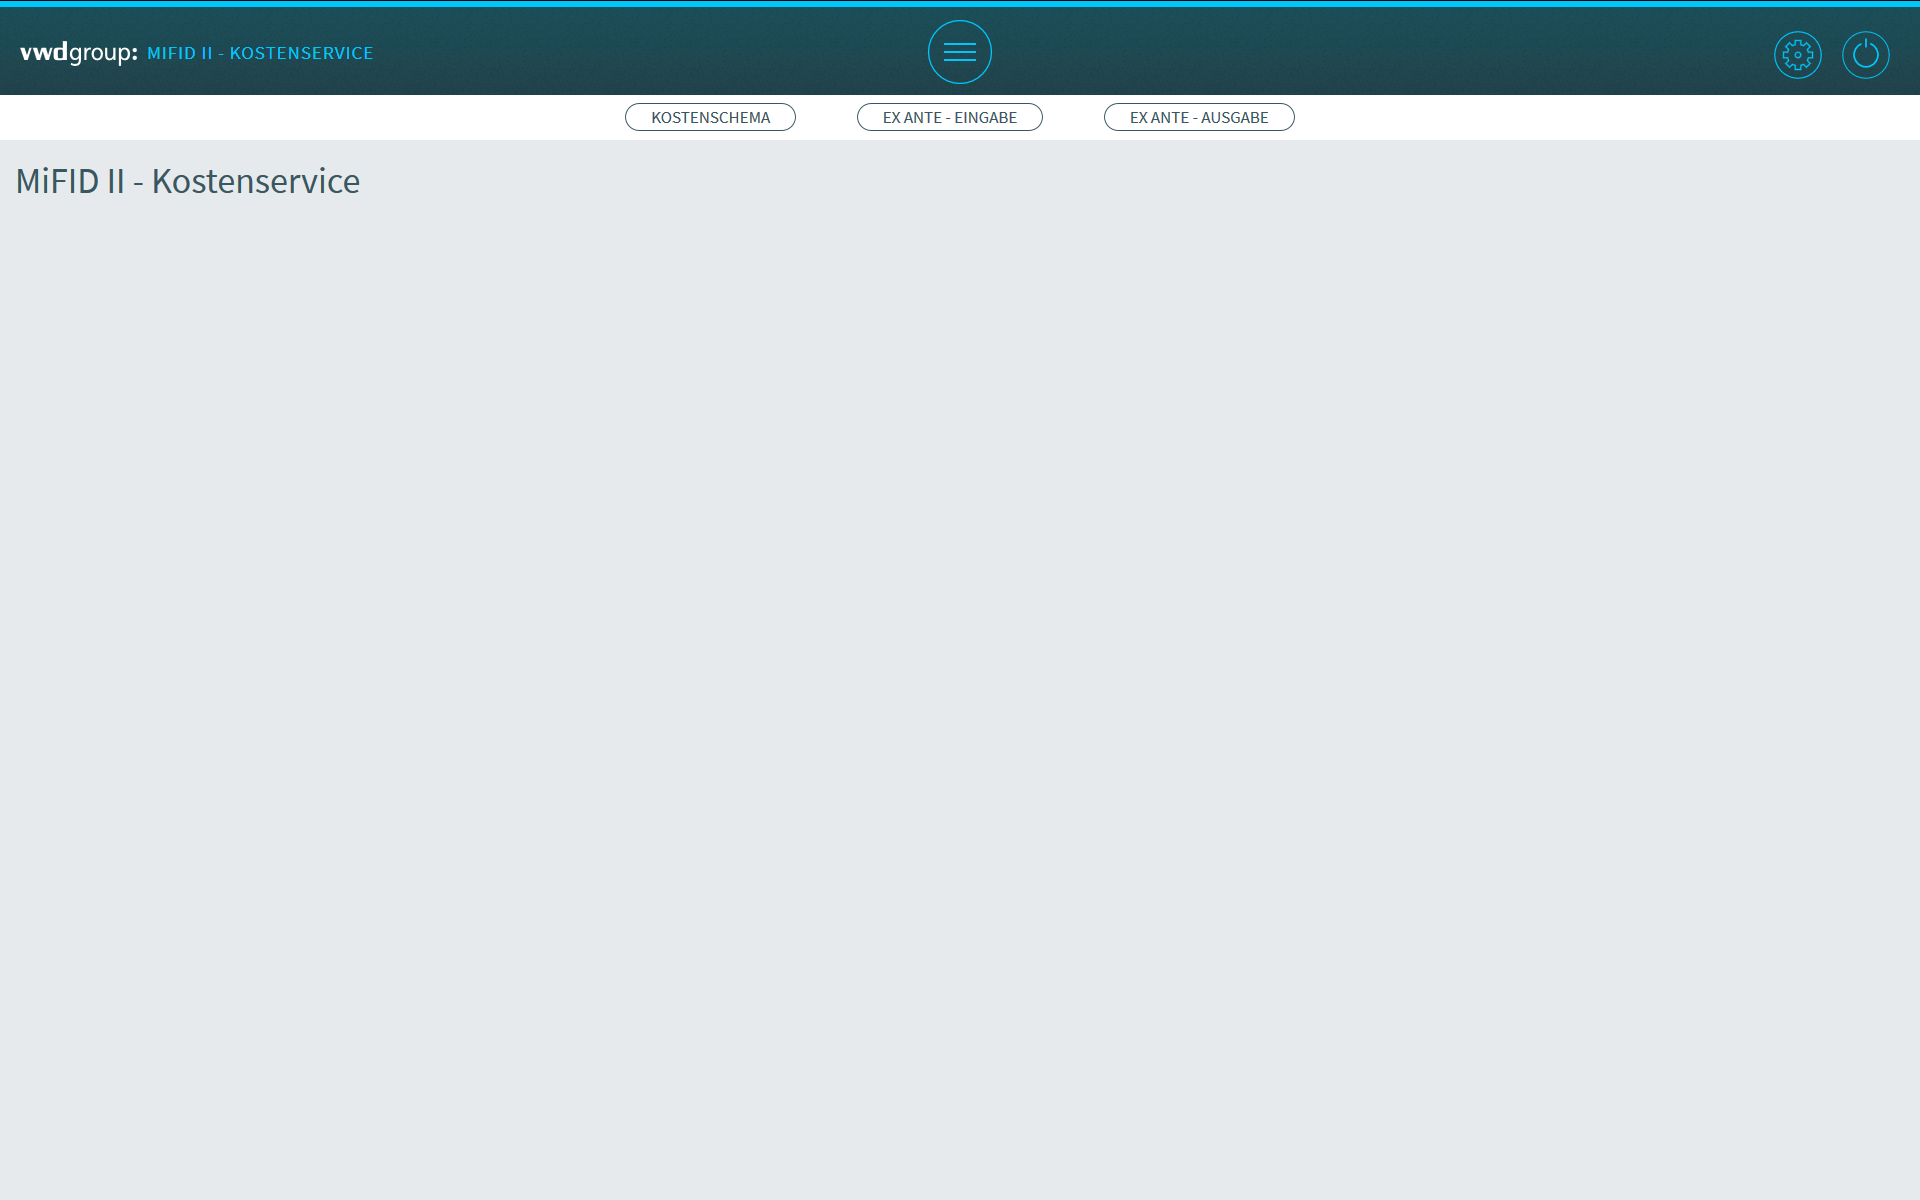Click the vwdgroup logo

pyautogui.click(x=78, y=52)
